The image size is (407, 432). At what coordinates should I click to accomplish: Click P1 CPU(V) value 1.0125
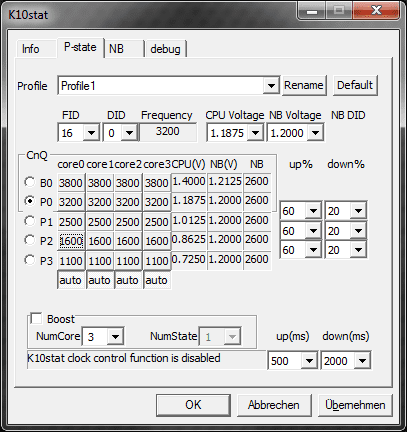point(189,221)
